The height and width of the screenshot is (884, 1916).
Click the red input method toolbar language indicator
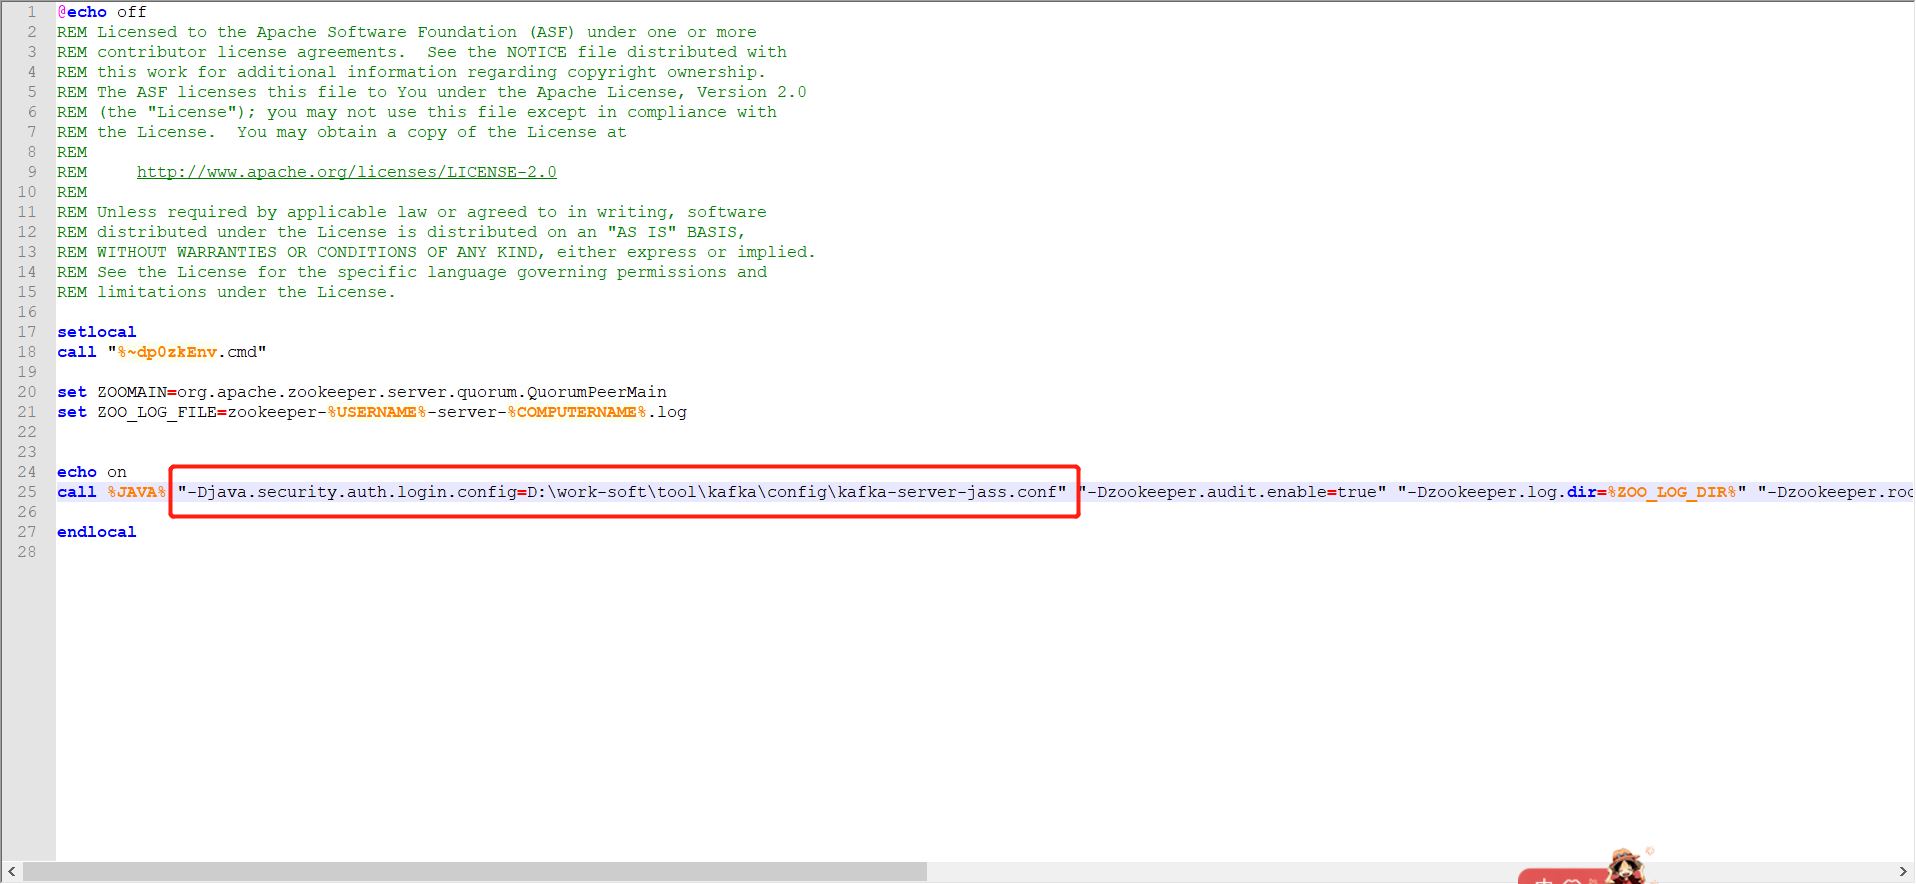click(x=1545, y=879)
